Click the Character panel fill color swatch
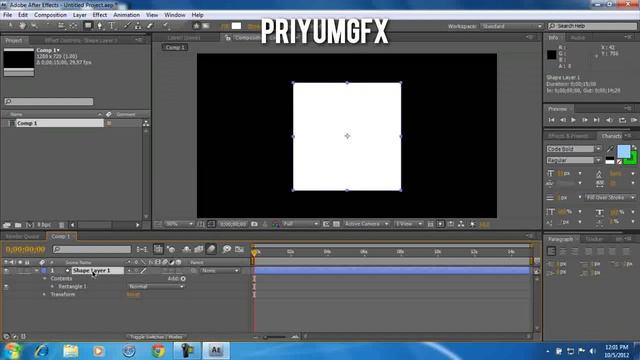 coord(623,151)
